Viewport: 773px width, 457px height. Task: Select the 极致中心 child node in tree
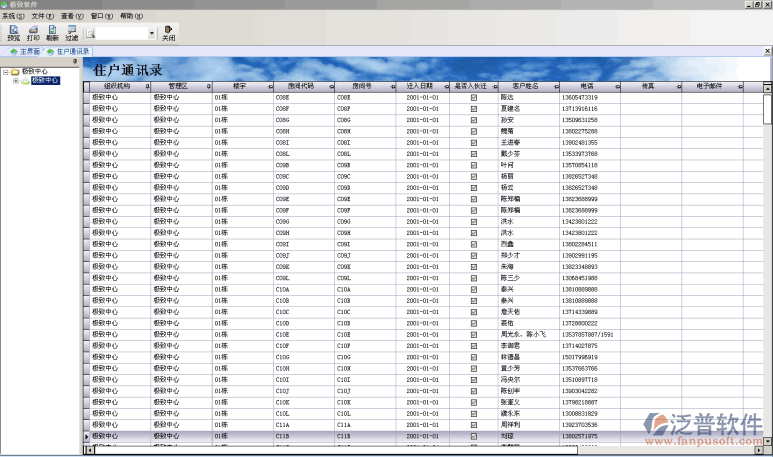pos(44,80)
